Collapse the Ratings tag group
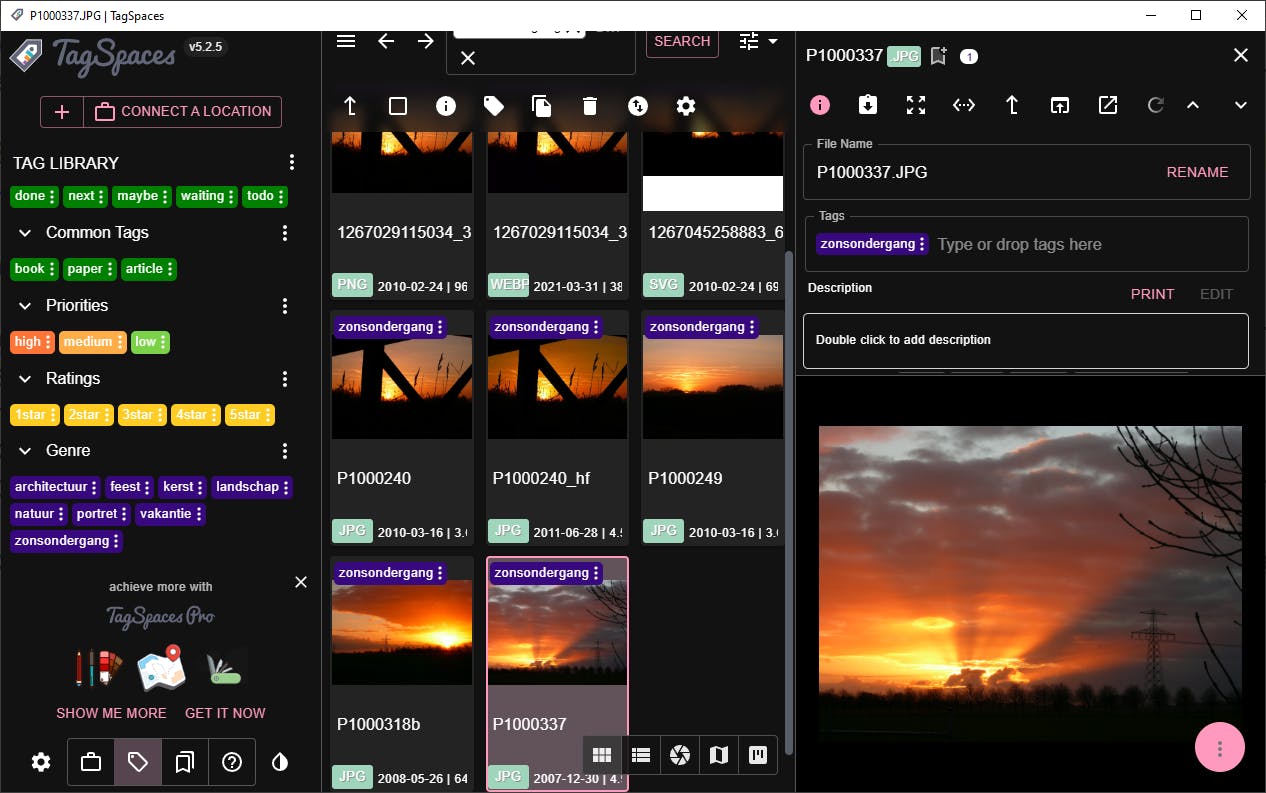 point(25,378)
